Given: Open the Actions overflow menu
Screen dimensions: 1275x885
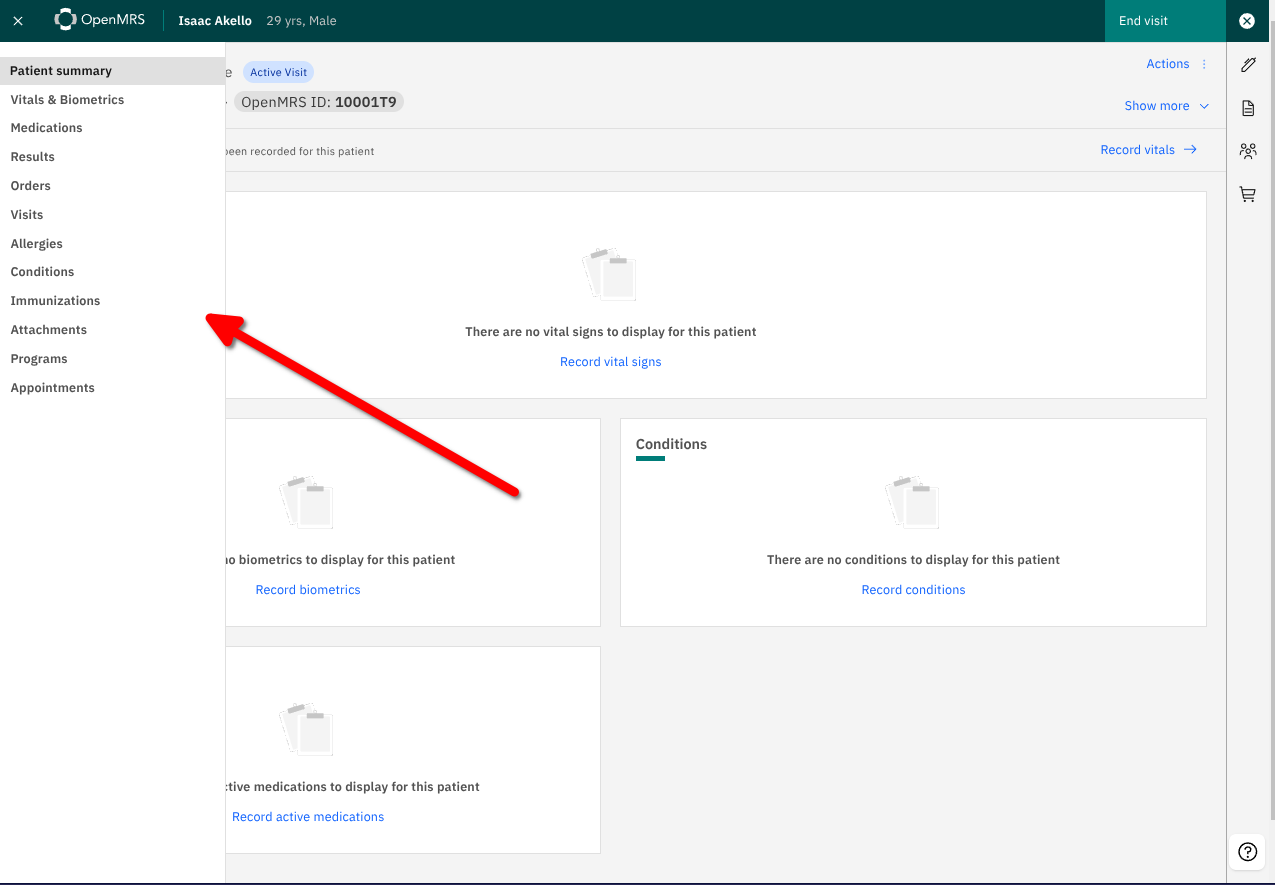Looking at the screenshot, I should 1177,64.
